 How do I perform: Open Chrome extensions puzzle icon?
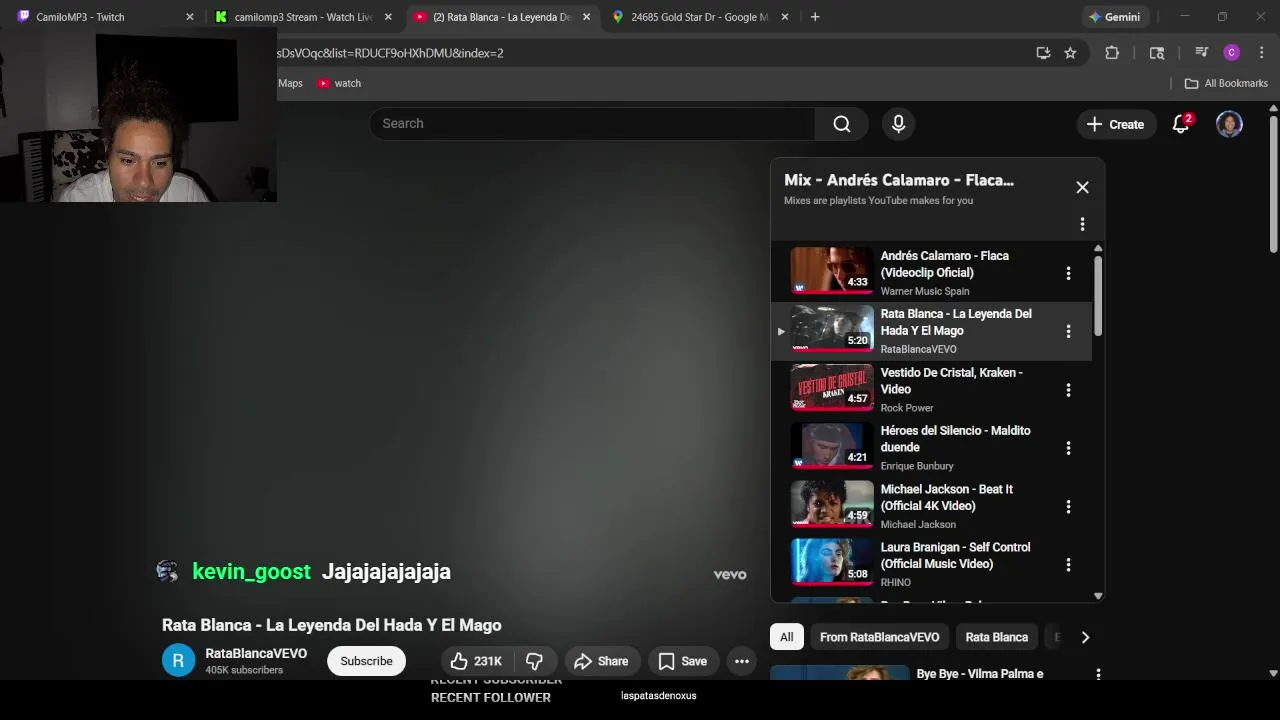pyautogui.click(x=1112, y=53)
